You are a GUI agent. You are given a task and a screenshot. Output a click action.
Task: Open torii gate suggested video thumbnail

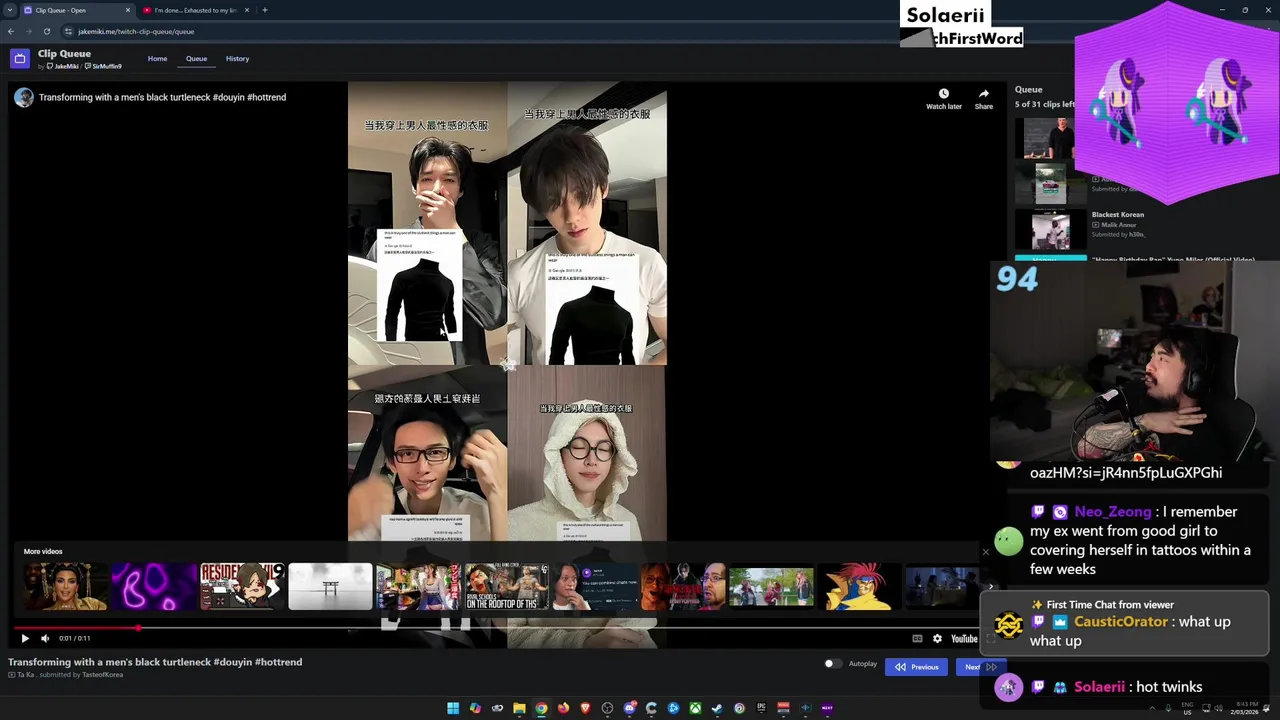pyautogui.click(x=330, y=586)
